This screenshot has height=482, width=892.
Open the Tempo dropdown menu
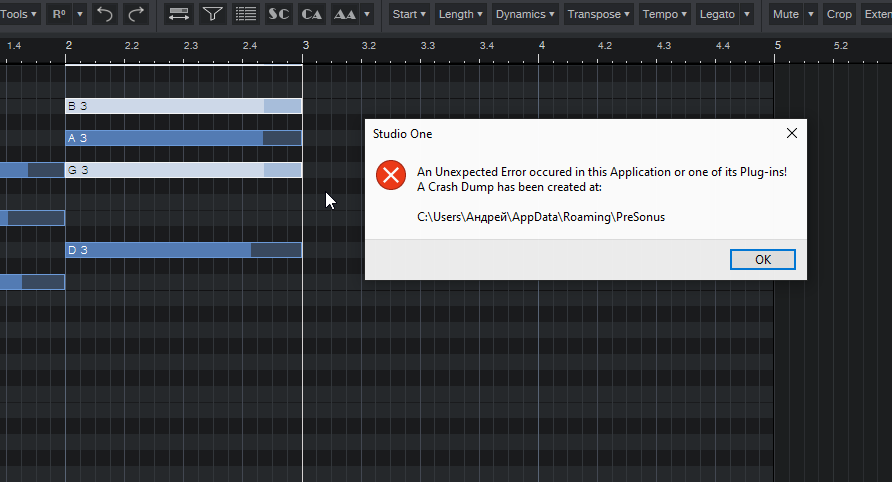click(x=664, y=14)
